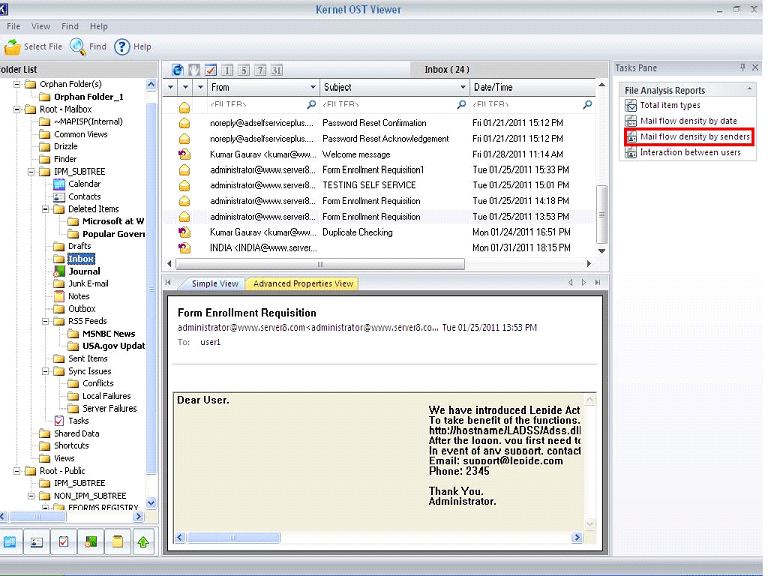Collapse File Analysis Reports section
This screenshot has width=768, height=576.
coord(749,90)
